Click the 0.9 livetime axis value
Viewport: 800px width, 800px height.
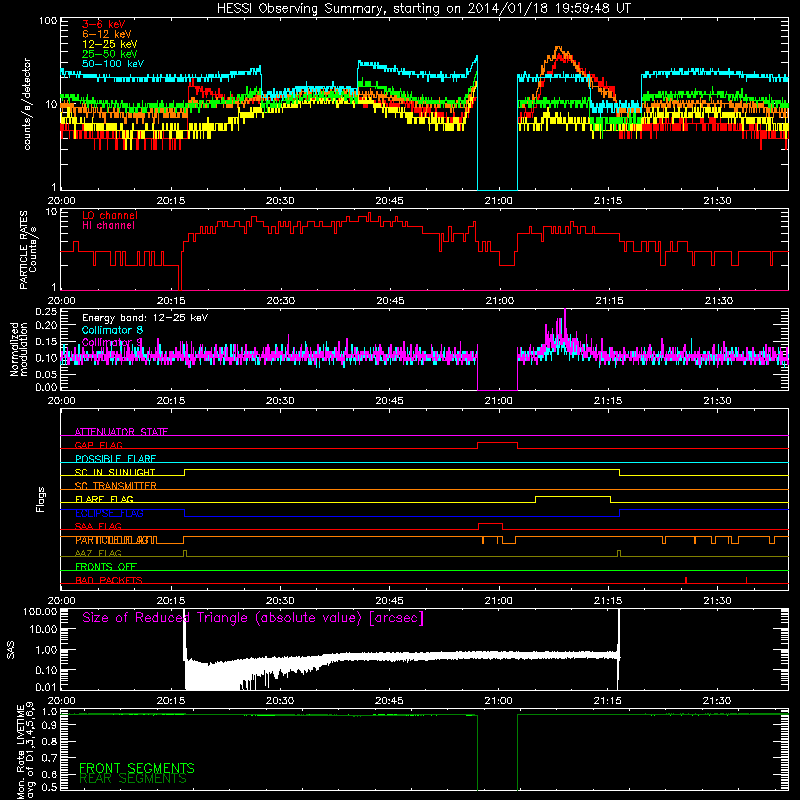[49, 726]
